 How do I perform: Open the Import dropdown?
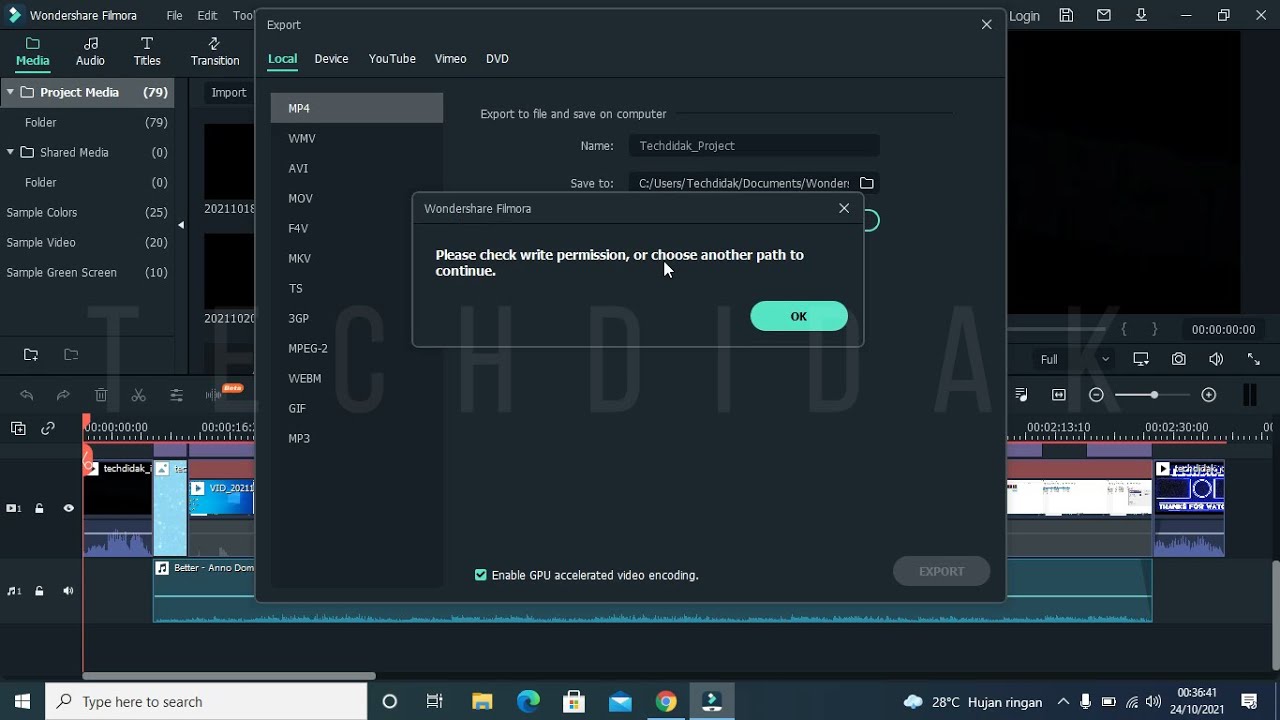[229, 92]
